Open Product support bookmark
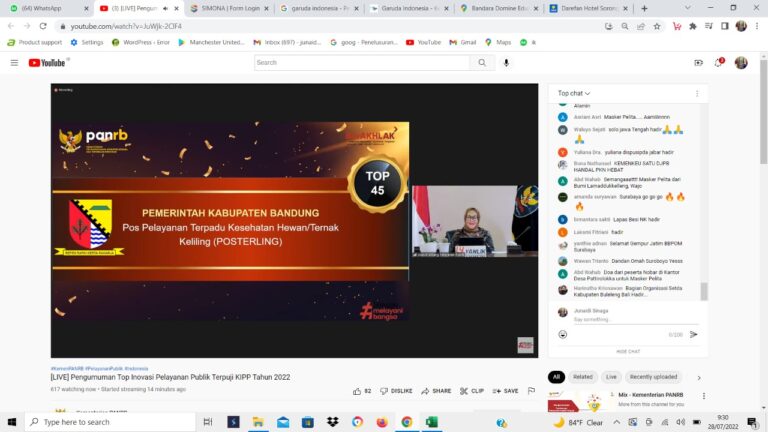Screen dimensions: 768x432 pos(35,43)
